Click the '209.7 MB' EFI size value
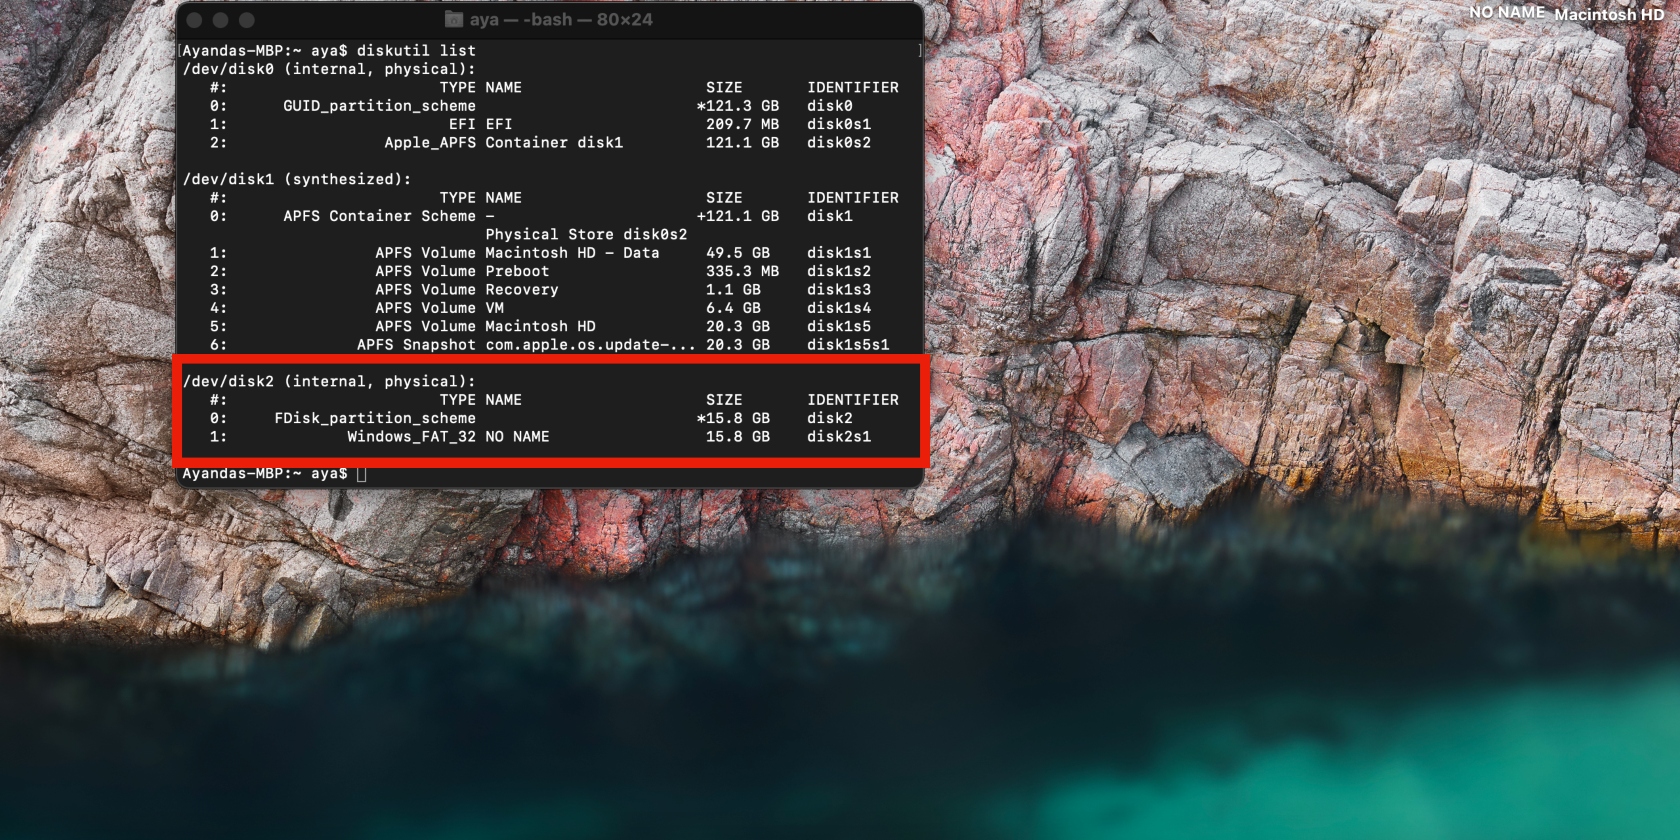This screenshot has height=840, width=1680. [x=742, y=124]
